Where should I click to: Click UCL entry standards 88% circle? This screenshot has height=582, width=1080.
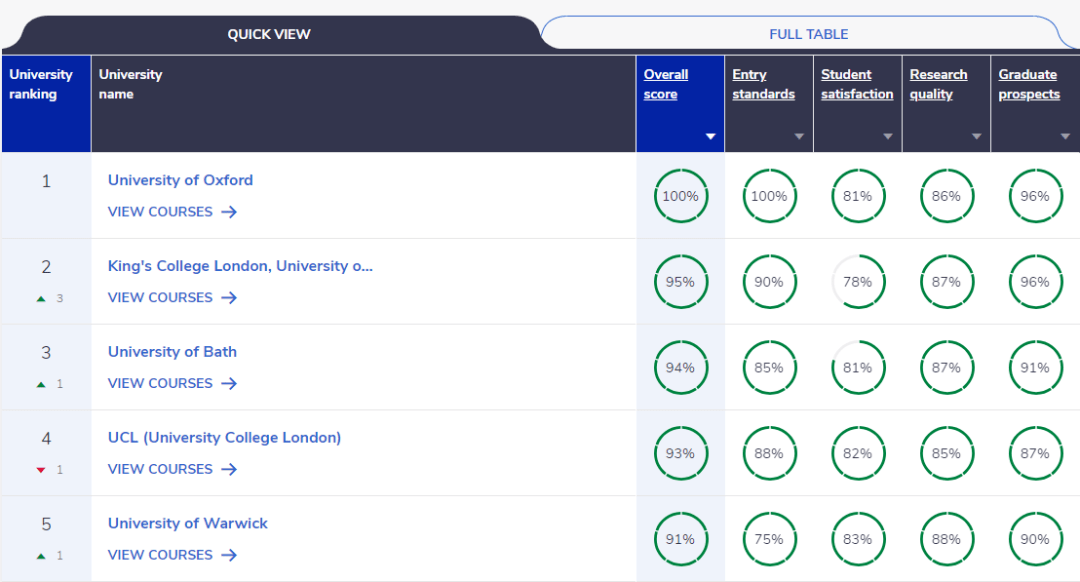pos(769,453)
